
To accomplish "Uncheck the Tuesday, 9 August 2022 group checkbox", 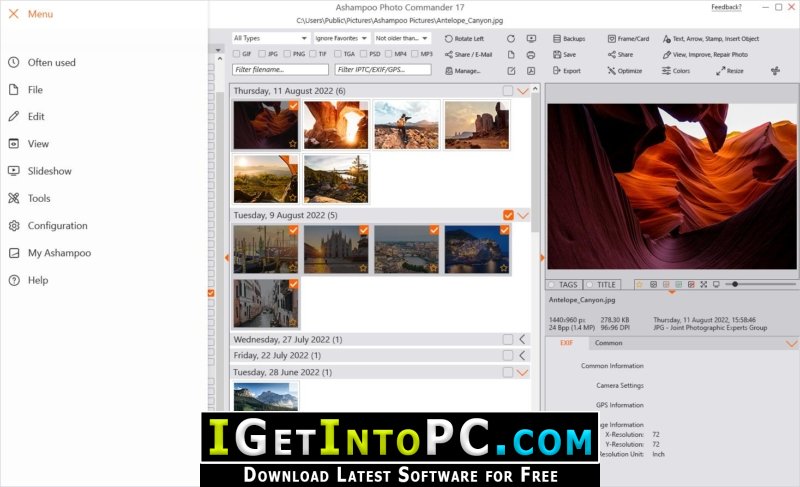I will pos(509,215).
